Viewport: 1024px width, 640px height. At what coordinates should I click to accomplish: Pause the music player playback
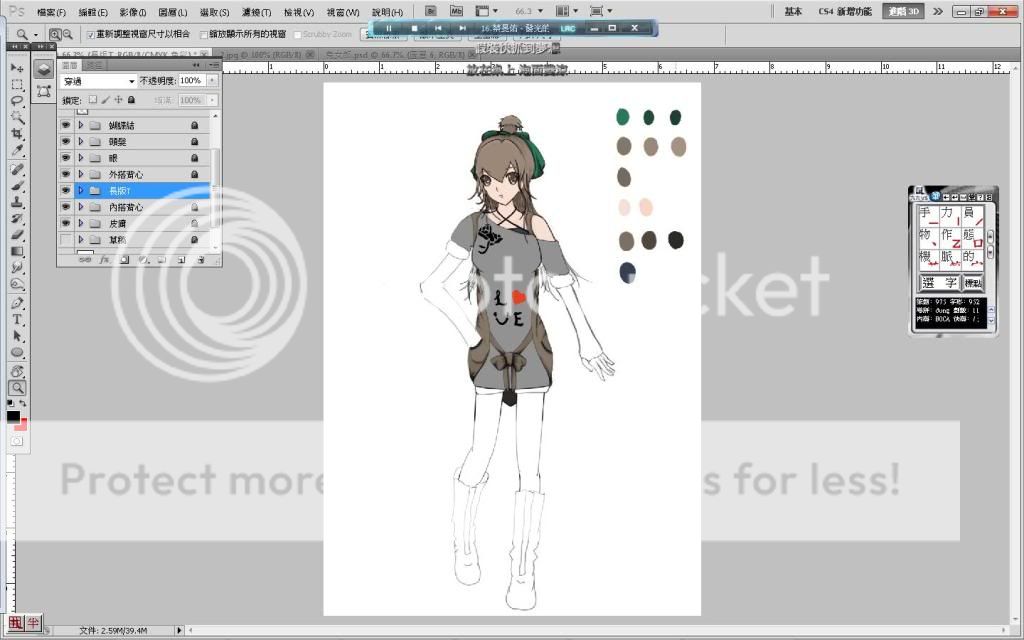coord(389,28)
